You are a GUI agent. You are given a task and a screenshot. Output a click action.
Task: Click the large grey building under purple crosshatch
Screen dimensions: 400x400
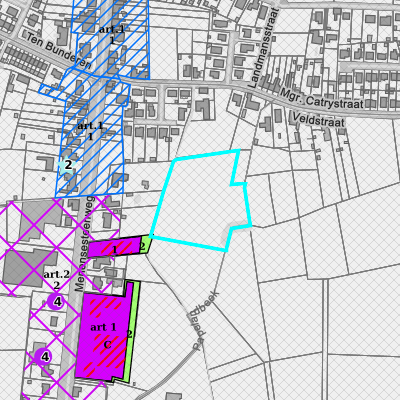29,268
